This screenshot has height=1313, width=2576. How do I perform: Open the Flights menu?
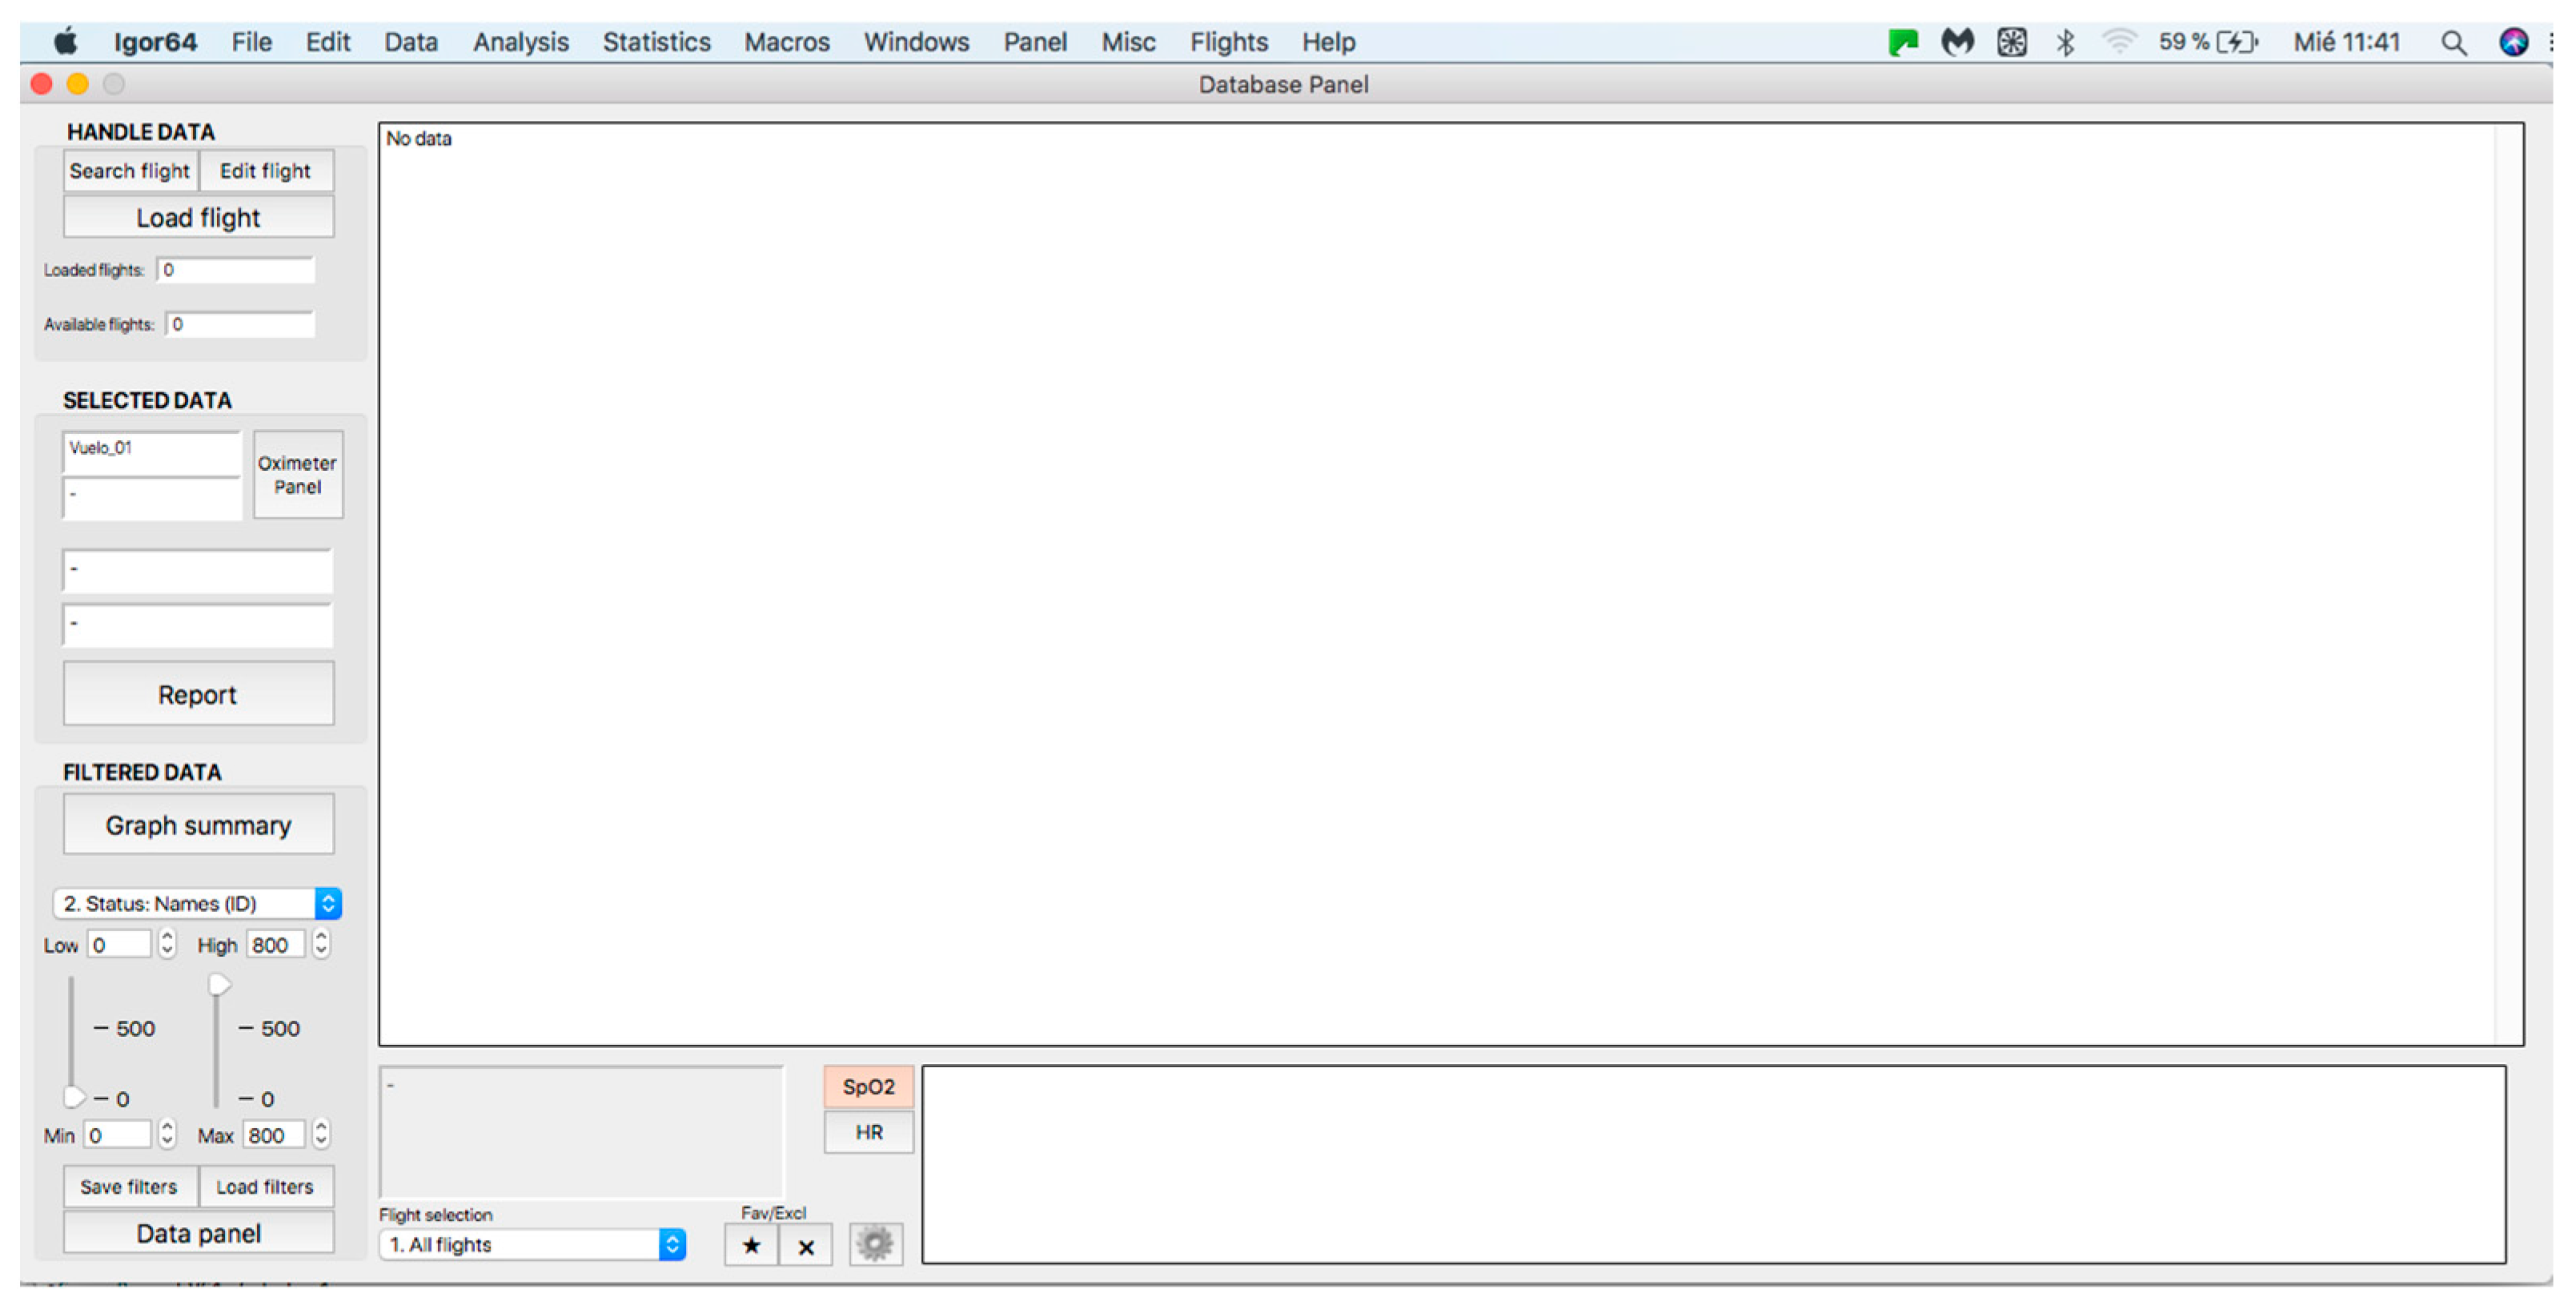(x=1228, y=42)
